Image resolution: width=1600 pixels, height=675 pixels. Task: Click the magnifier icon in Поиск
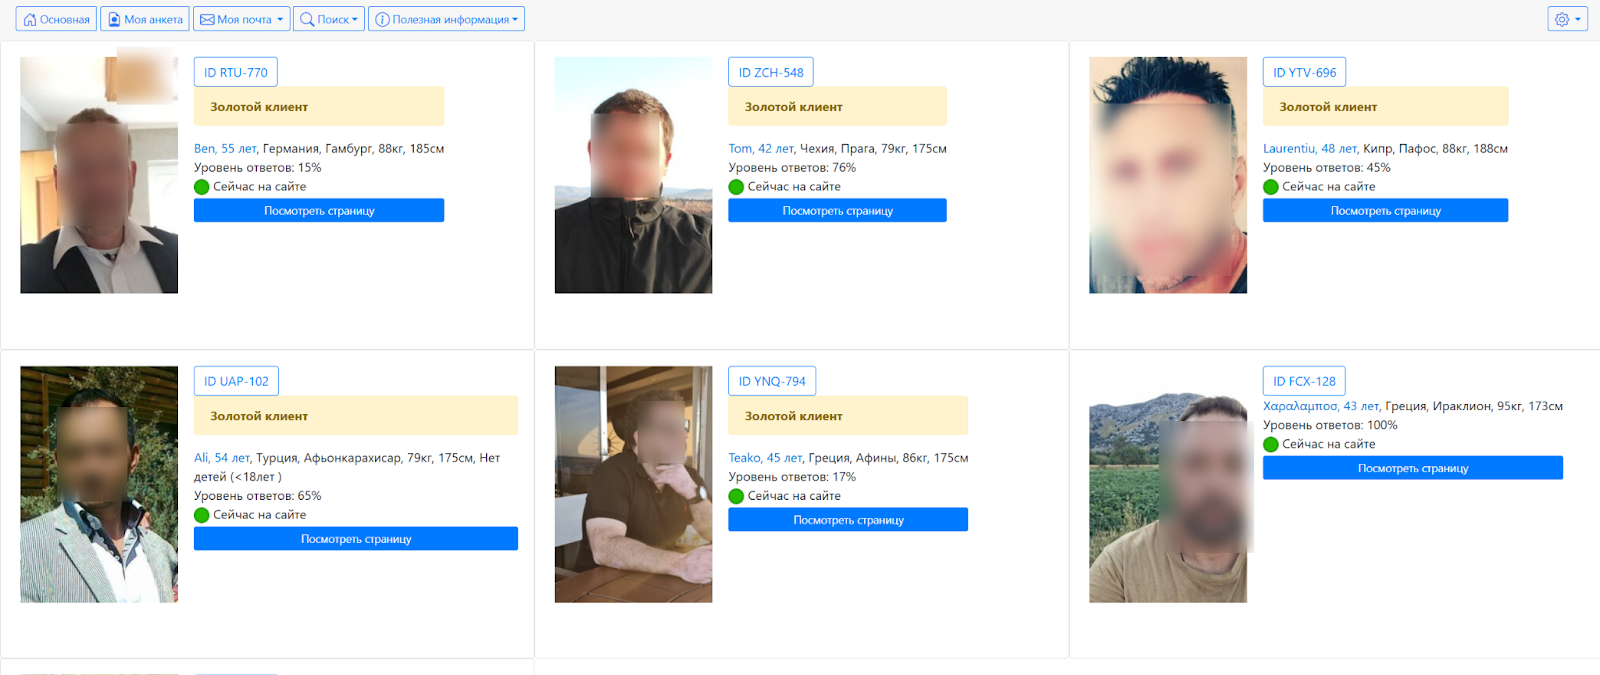coord(307,19)
